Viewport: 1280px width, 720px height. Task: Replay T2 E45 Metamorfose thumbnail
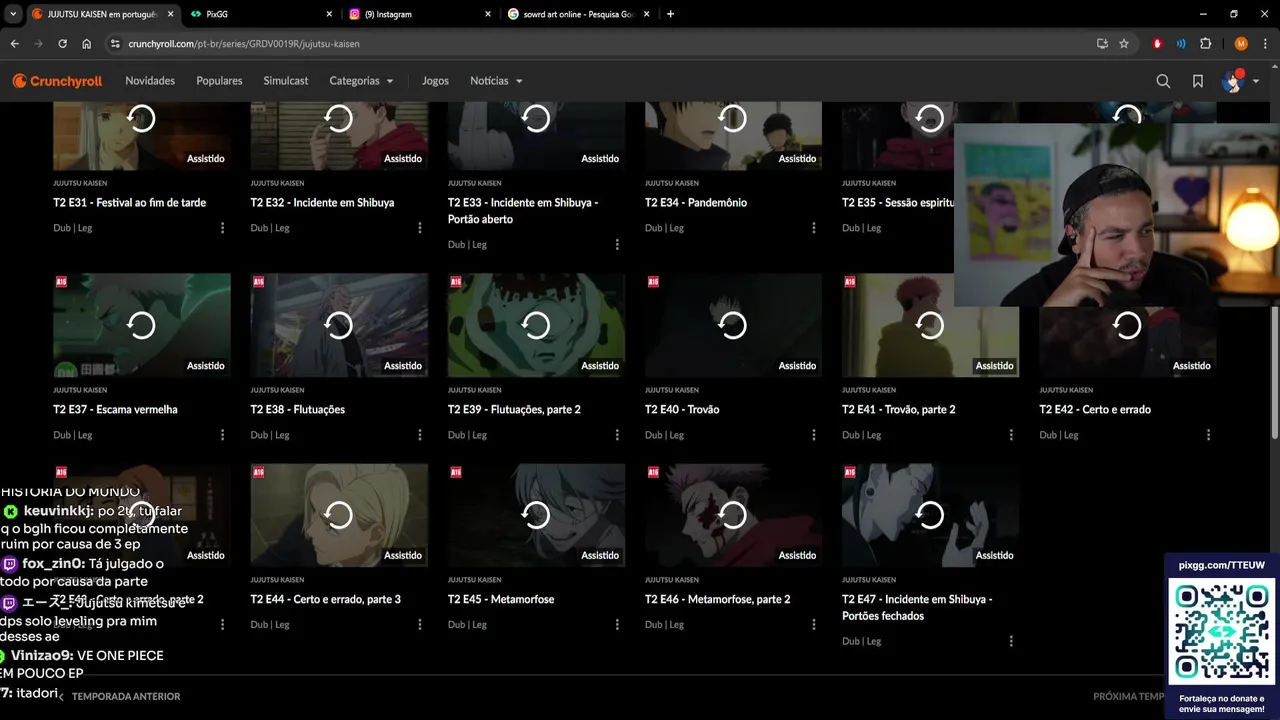coord(536,515)
